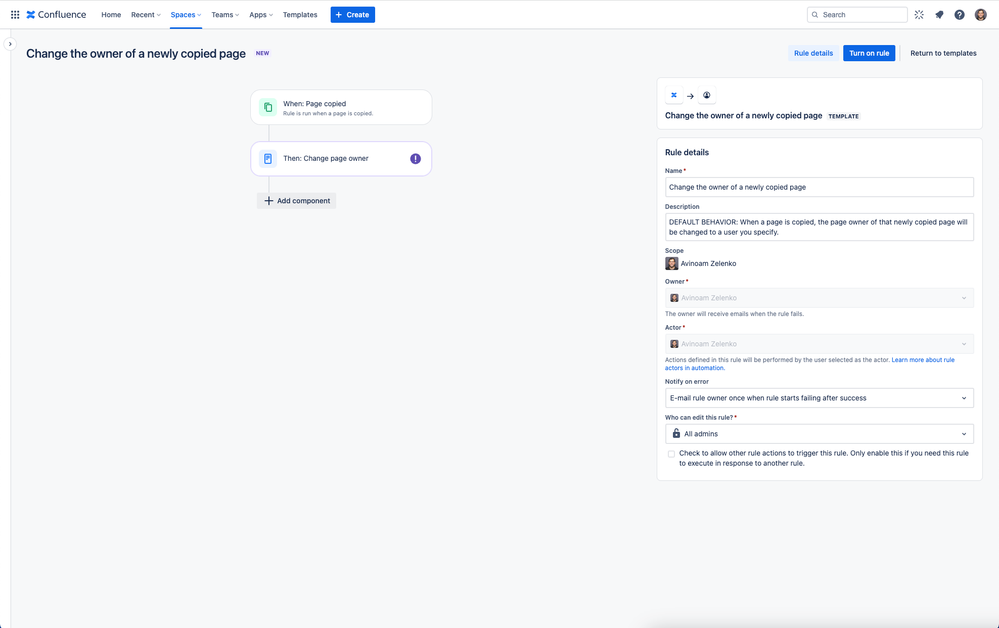Open the Recent menu
The width and height of the screenshot is (999, 628).
146,15
